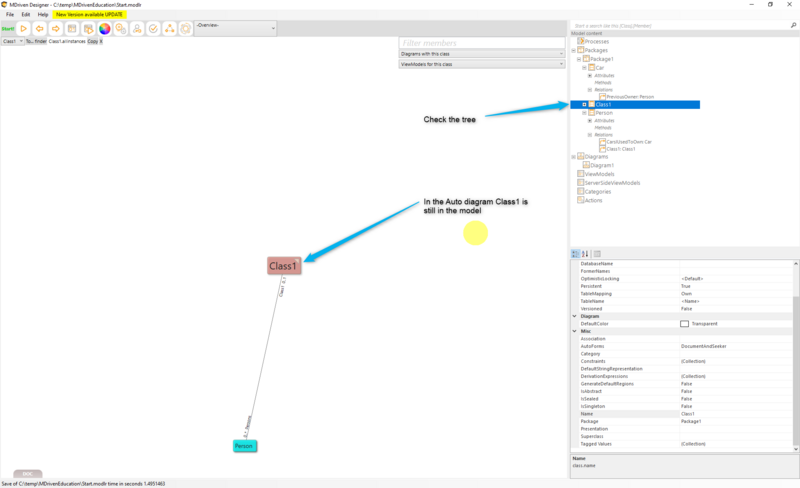
Task: Click the Copy button below the toolbar
Action: pyautogui.click(x=92, y=42)
